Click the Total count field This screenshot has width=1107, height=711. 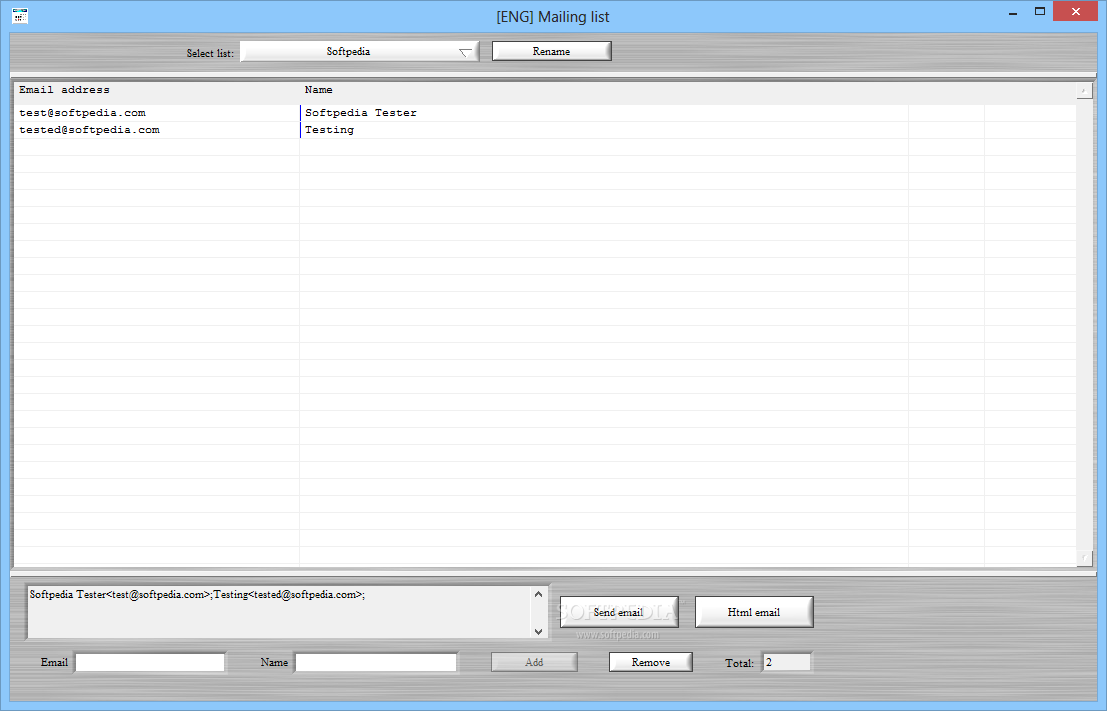pyautogui.click(x=786, y=662)
